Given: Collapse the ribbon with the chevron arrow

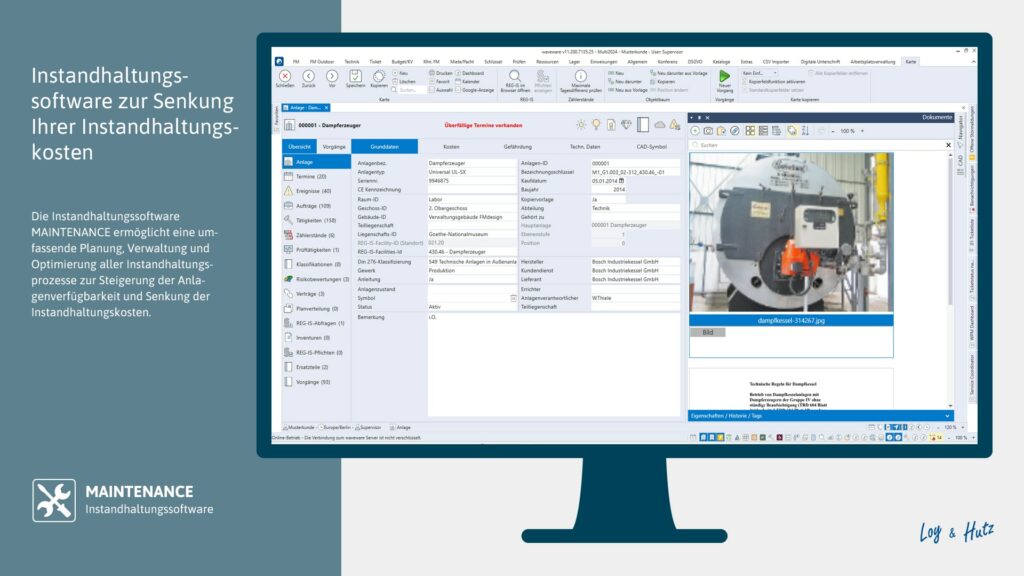Looking at the screenshot, I should pos(973,60).
